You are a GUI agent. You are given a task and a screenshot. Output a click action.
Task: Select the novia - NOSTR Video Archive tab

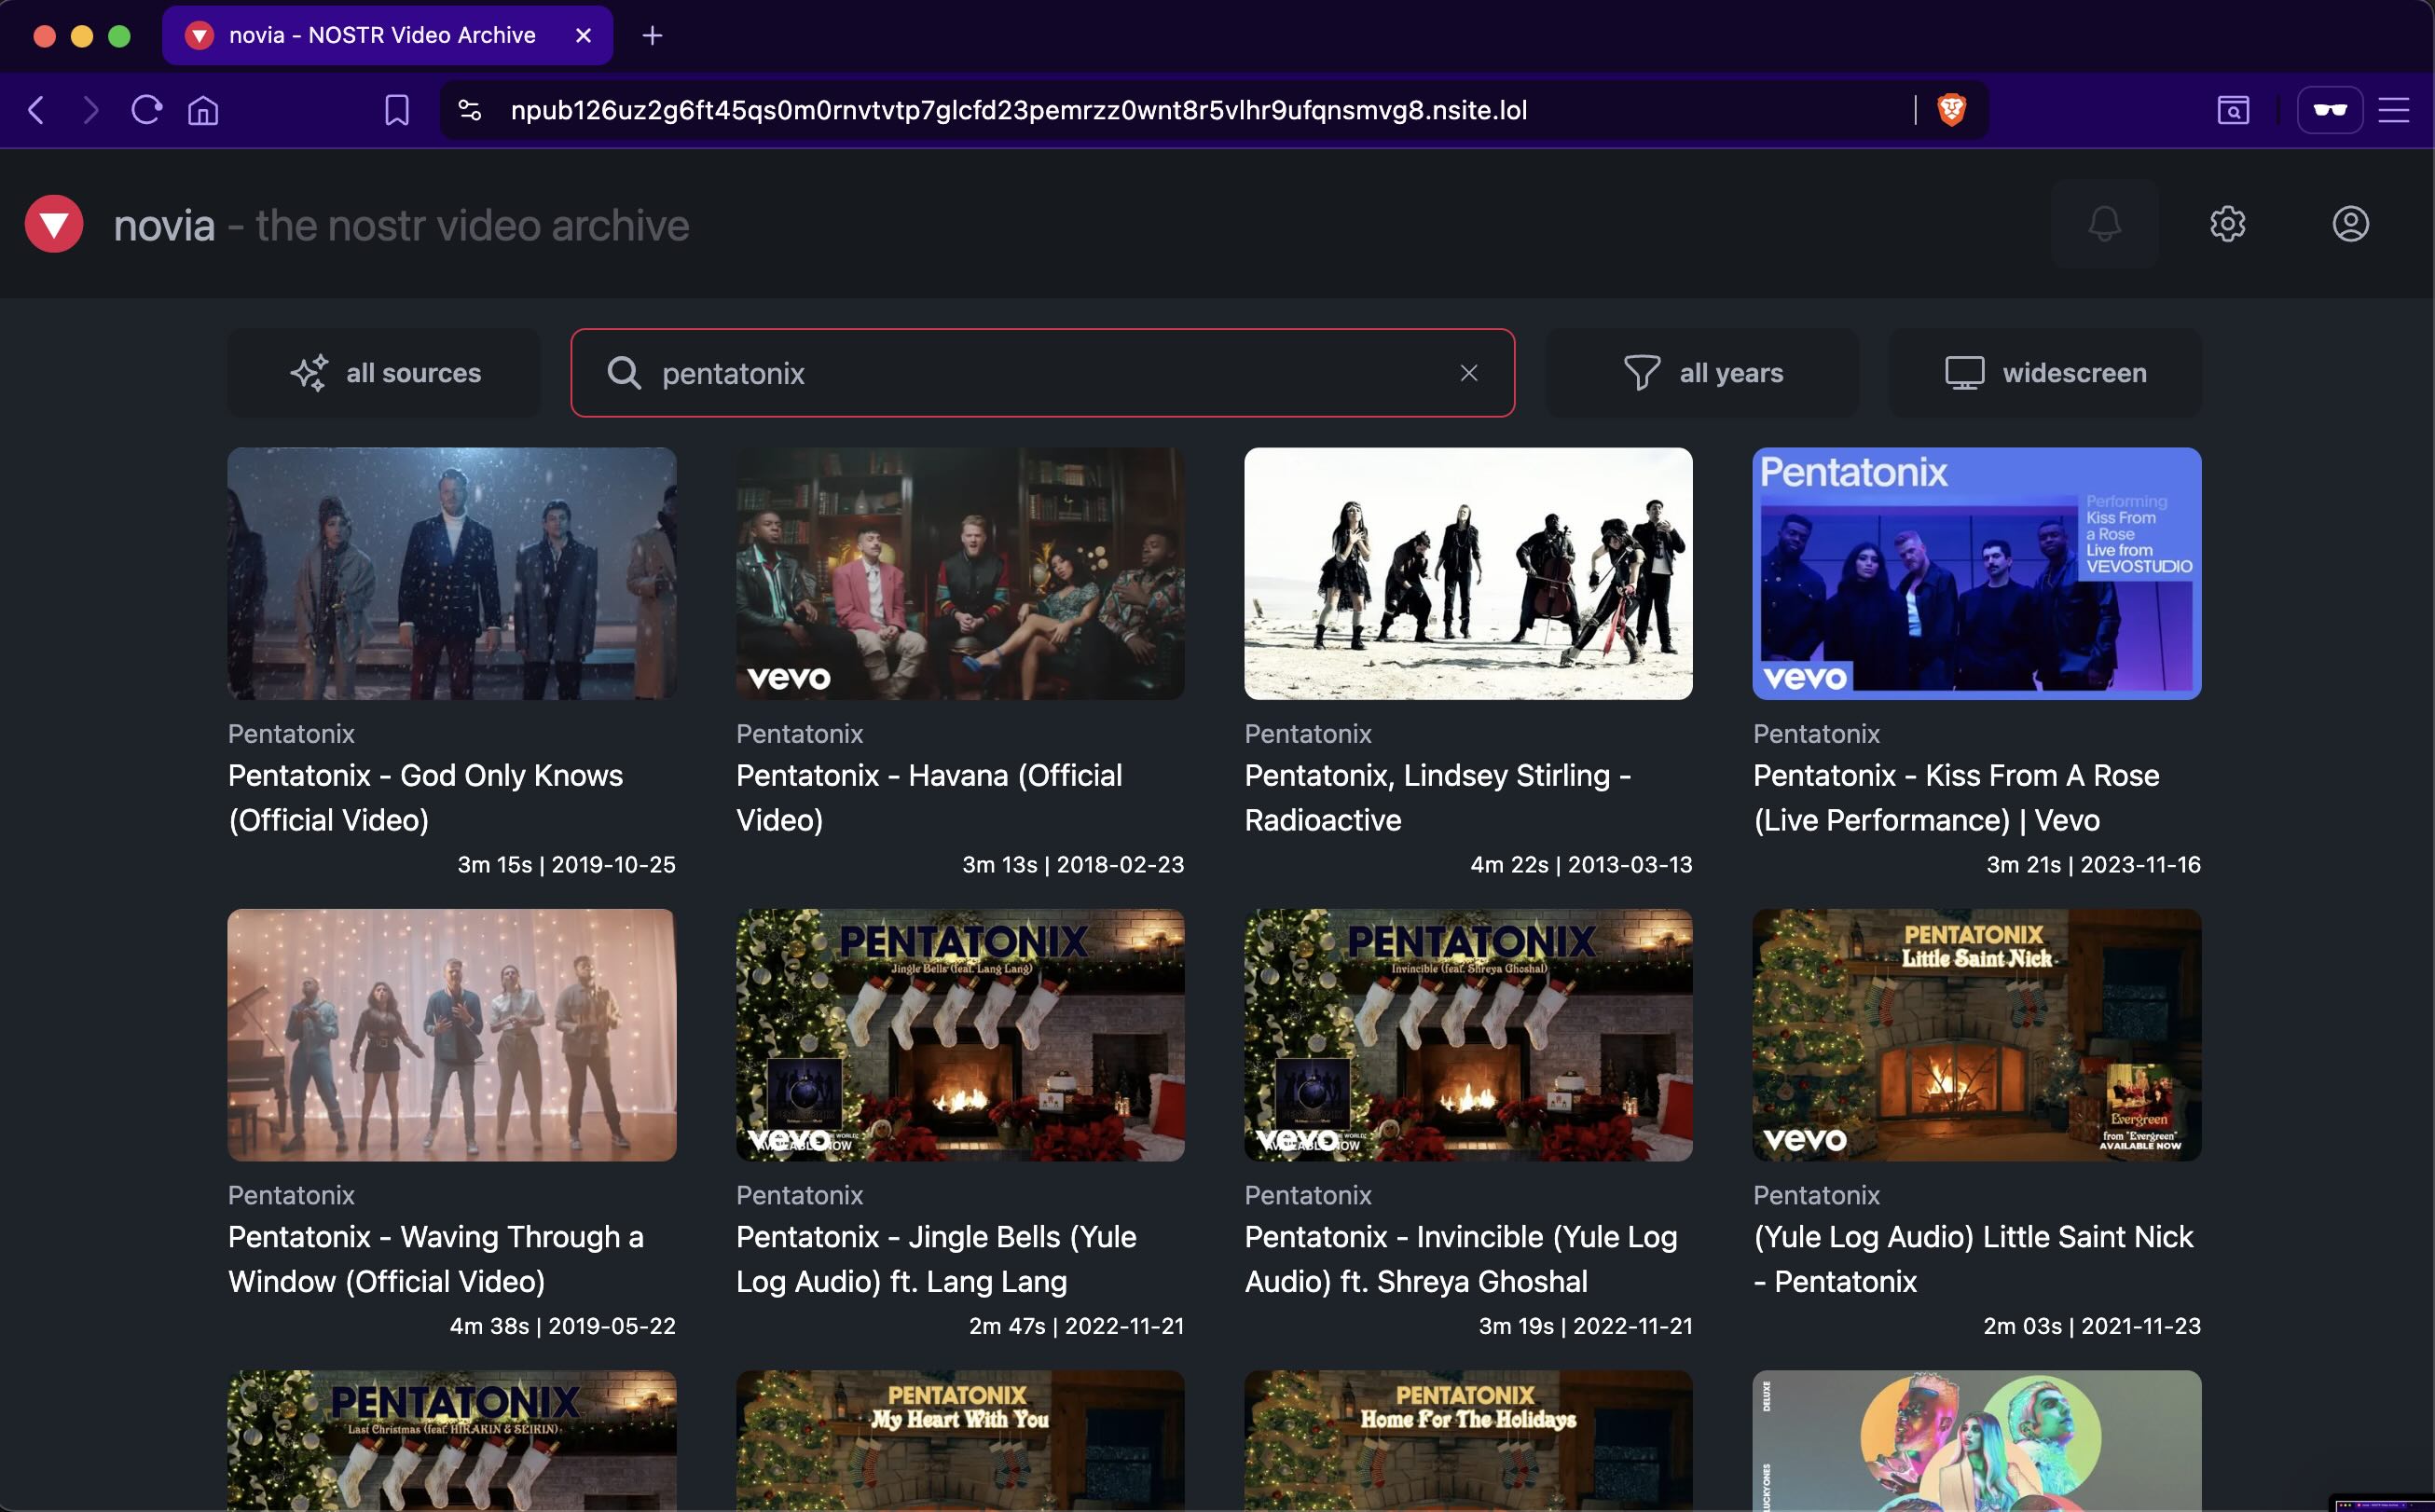pos(387,36)
